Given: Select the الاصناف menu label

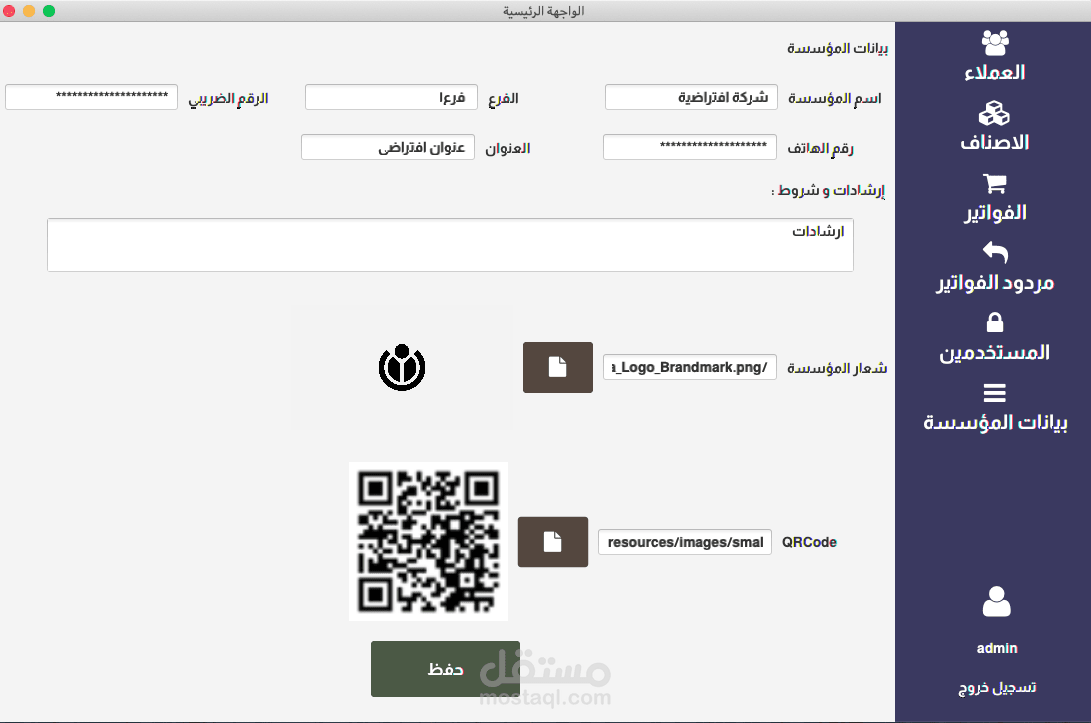Looking at the screenshot, I should 995,143.
